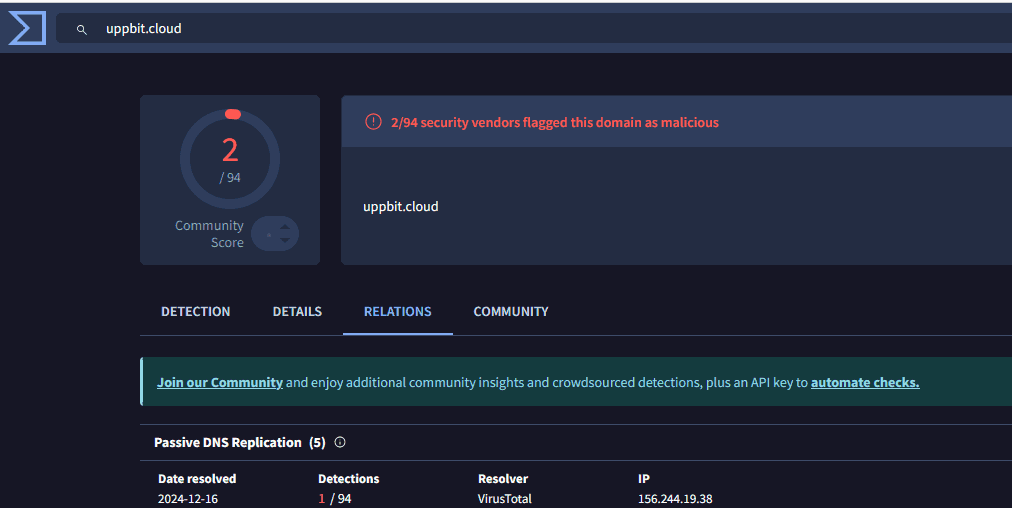This screenshot has height=508, width=1012.
Task: Click the red malicious warning alert icon
Action: point(373,122)
